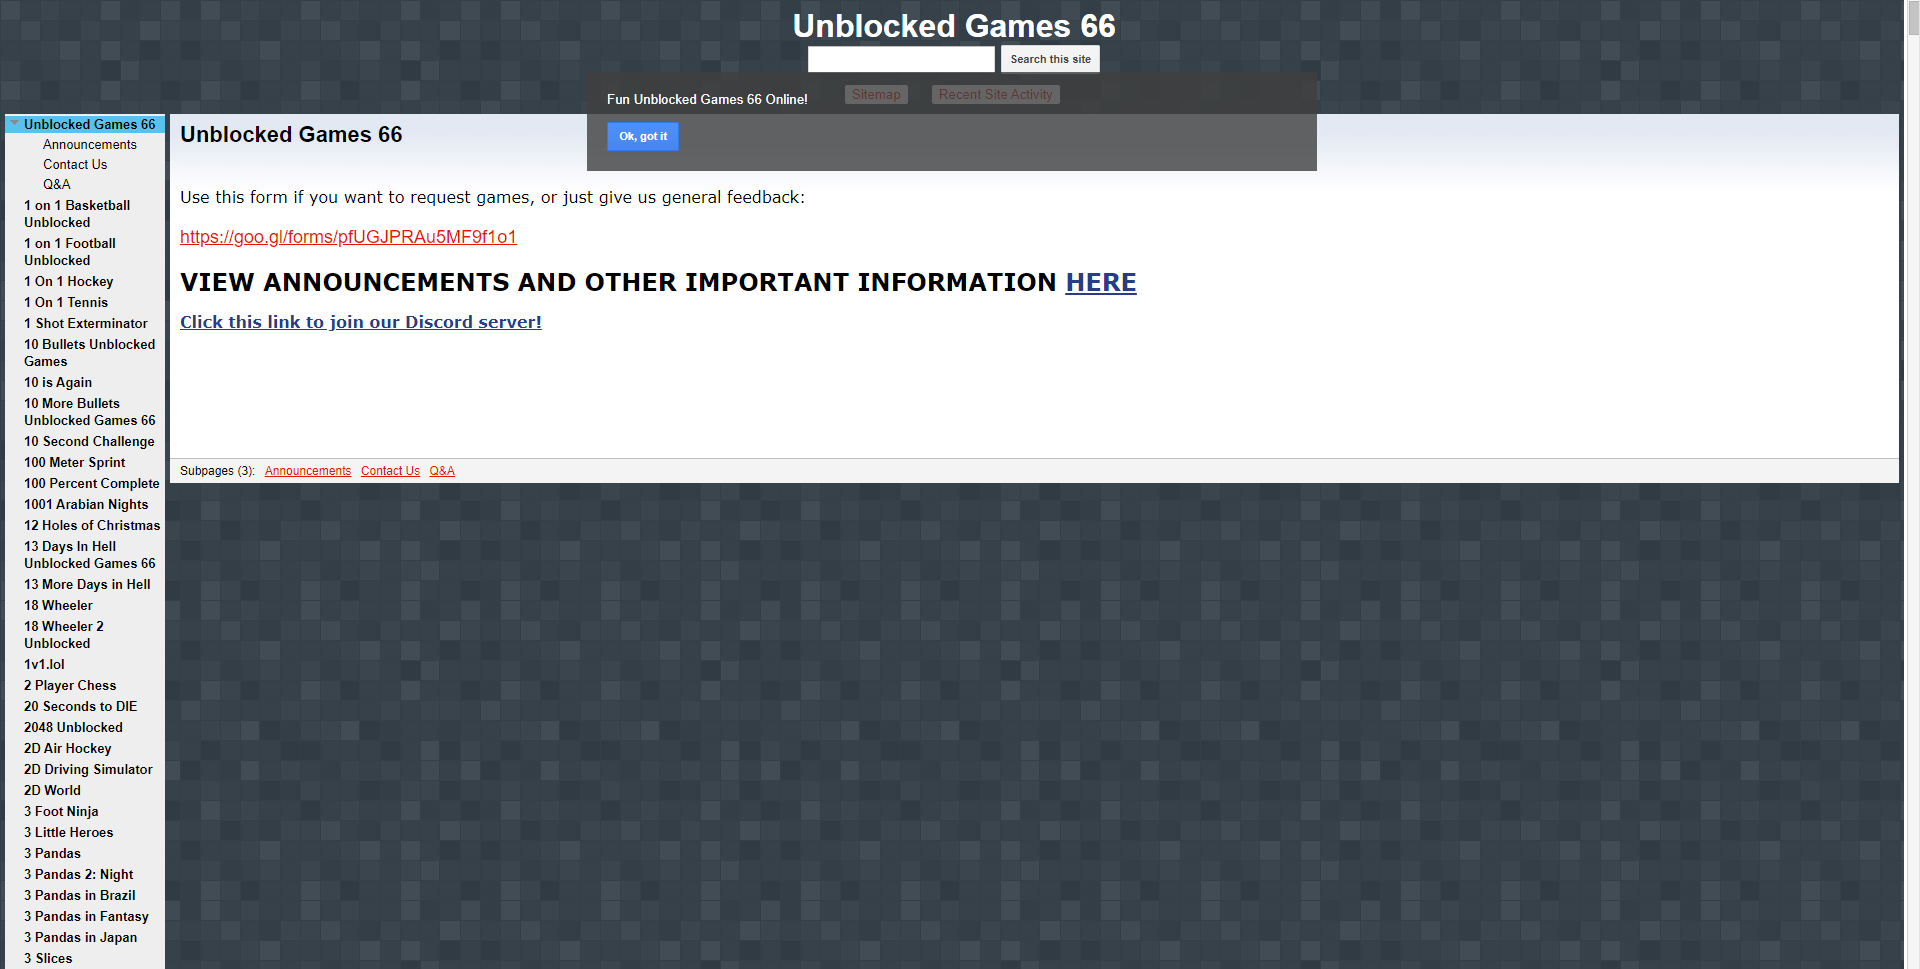Open the Announcements subpage link at bottom

pos(308,471)
